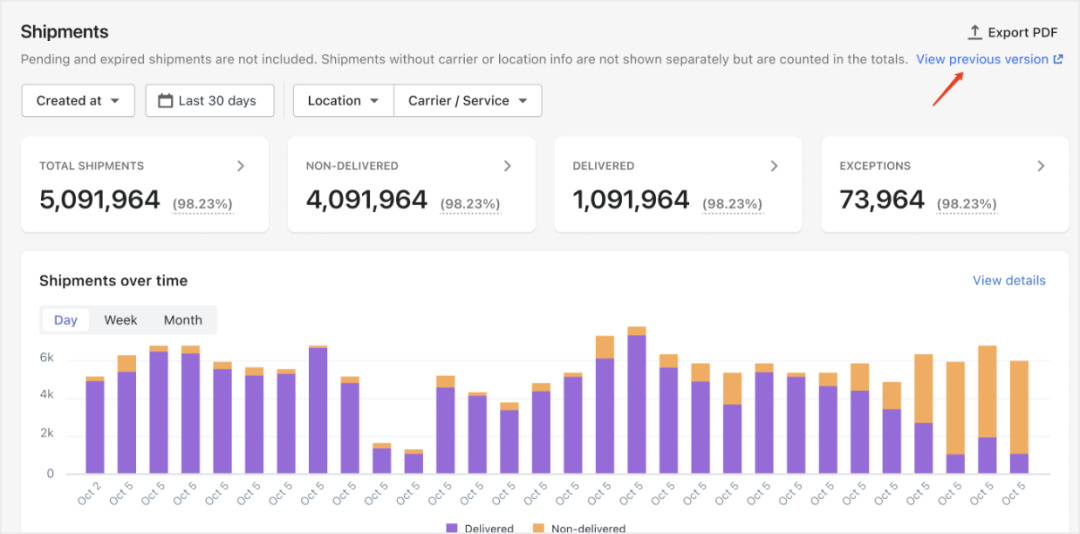Click the Delivered value 1,091,964
This screenshot has height=534, width=1080.
(631, 200)
